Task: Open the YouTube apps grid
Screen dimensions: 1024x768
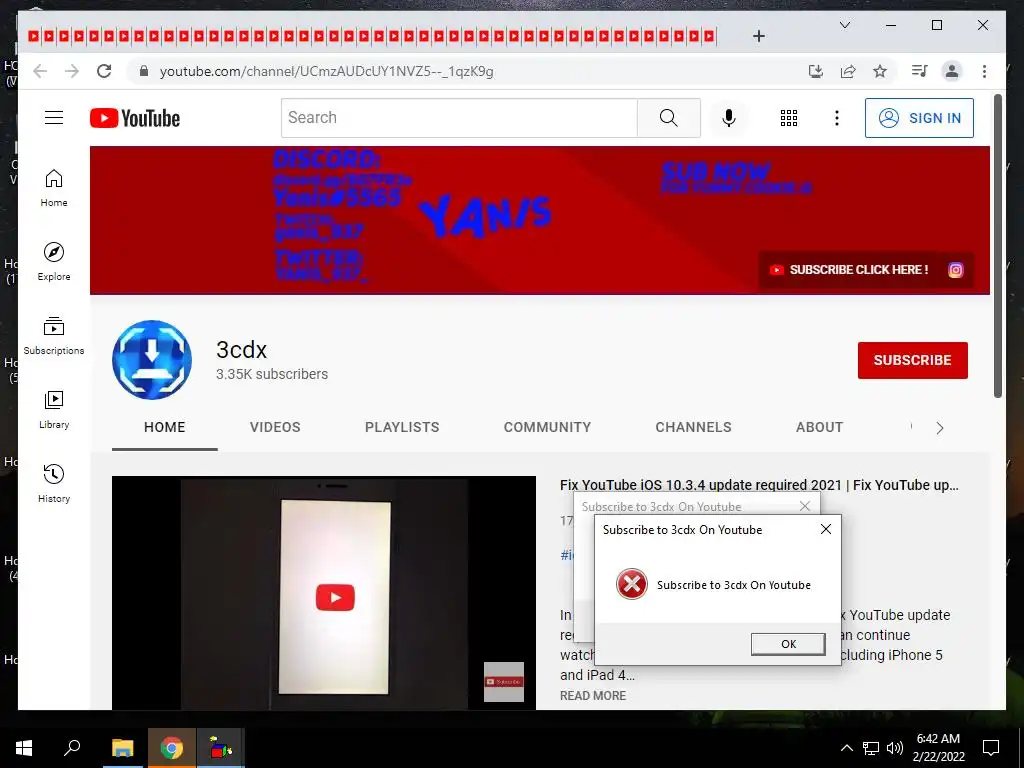Action: [x=788, y=118]
